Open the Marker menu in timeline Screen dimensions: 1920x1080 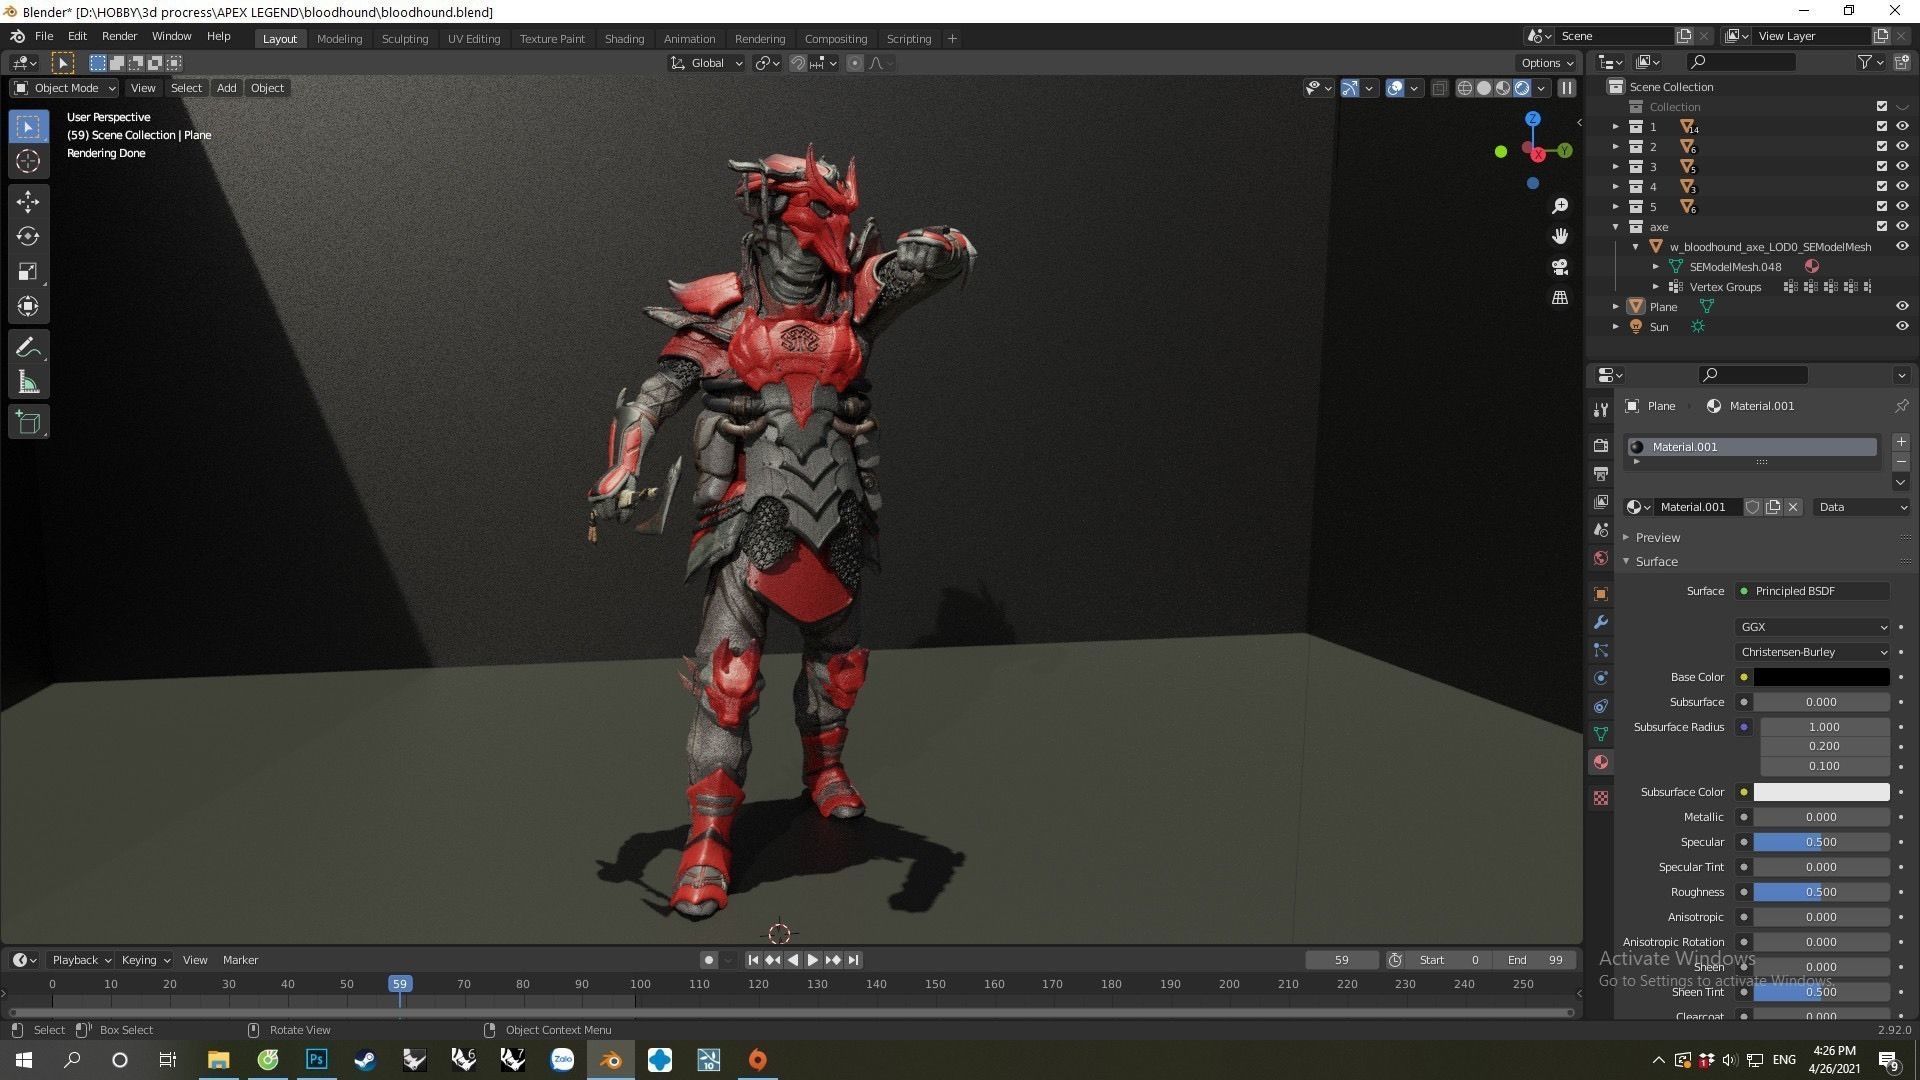click(x=240, y=960)
